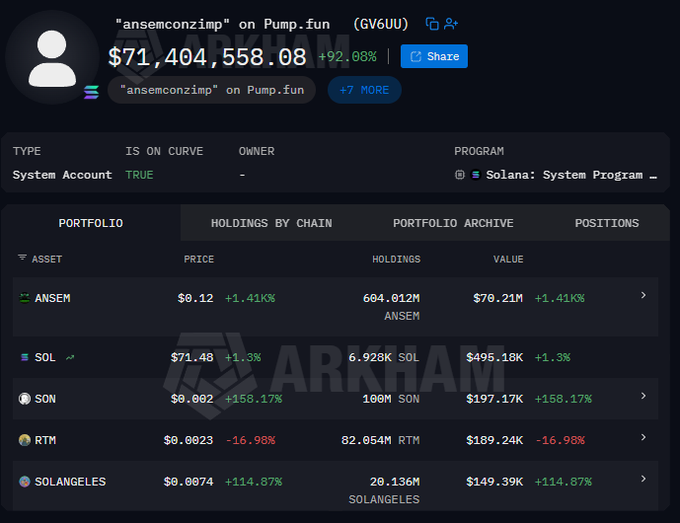
Task: Click the SOLANGELES asset name
Action: (70, 481)
